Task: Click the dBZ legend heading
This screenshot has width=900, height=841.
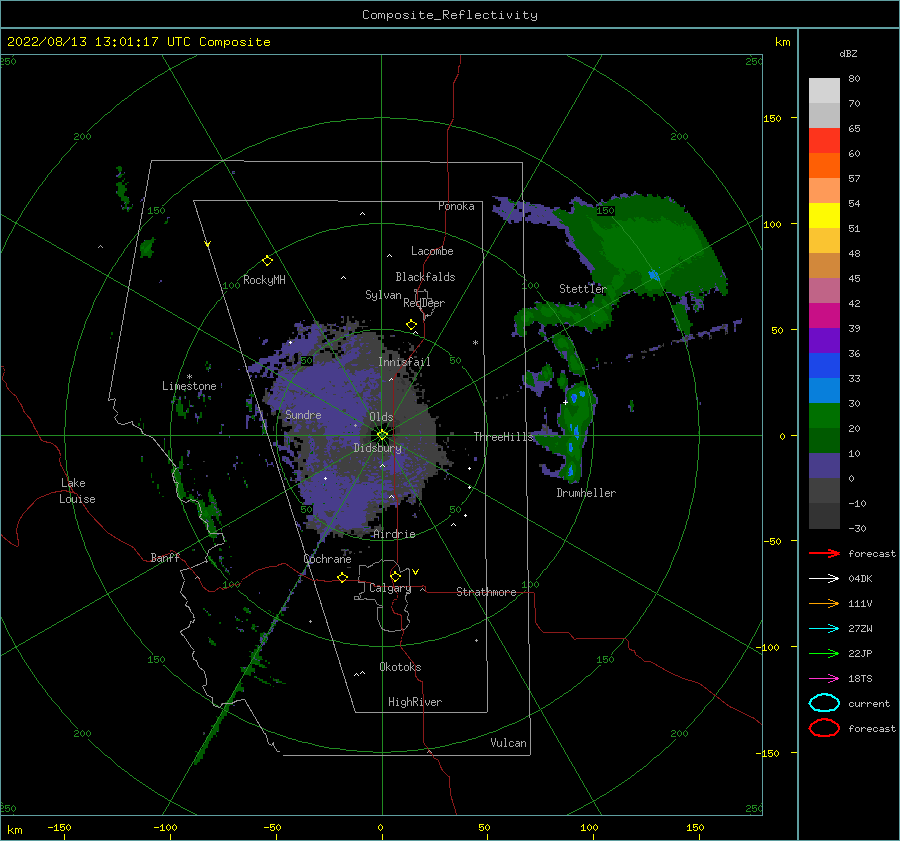Action: [x=848, y=53]
